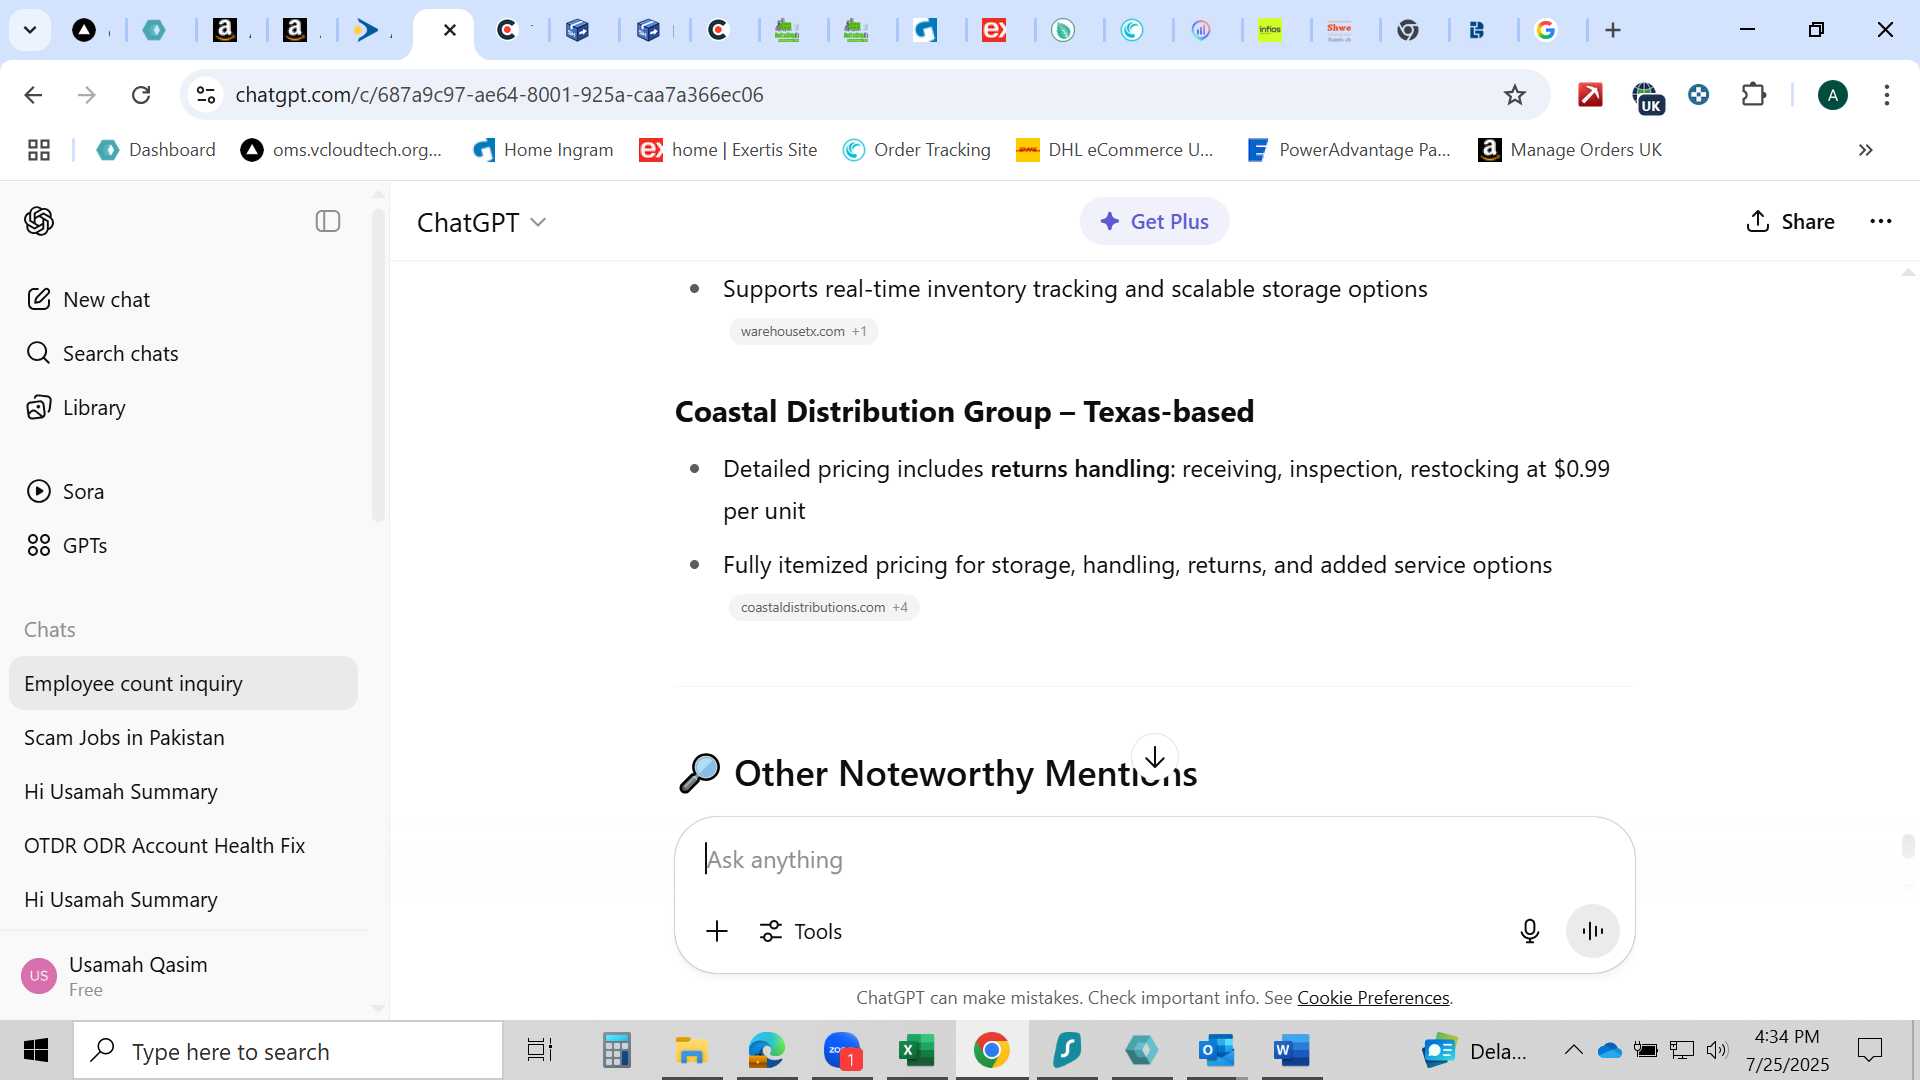1920x1080 pixels.
Task: Open GPTs from the sidebar
Action: (x=67, y=545)
